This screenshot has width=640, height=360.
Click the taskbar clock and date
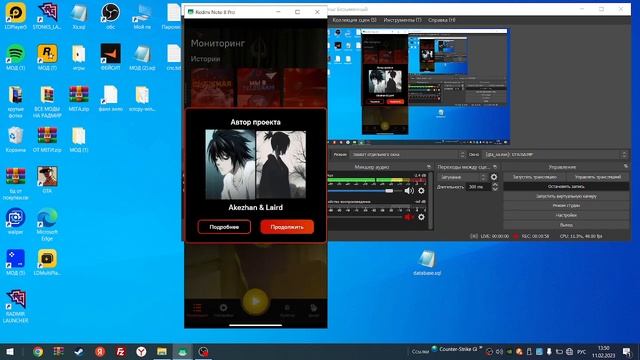(603, 351)
